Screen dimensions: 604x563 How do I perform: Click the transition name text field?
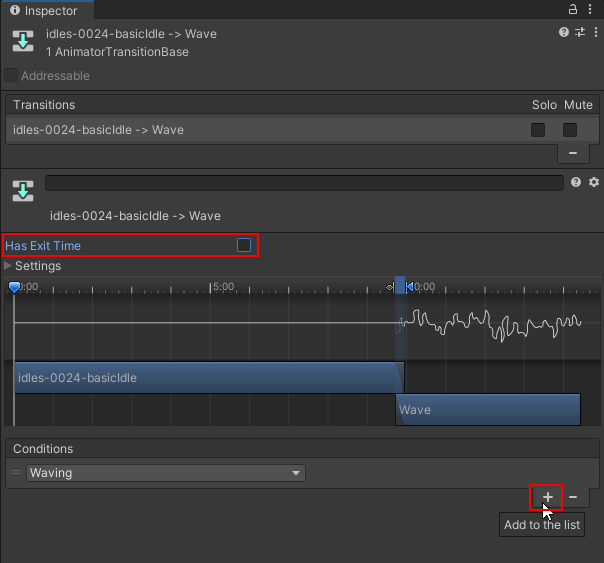tap(304, 183)
